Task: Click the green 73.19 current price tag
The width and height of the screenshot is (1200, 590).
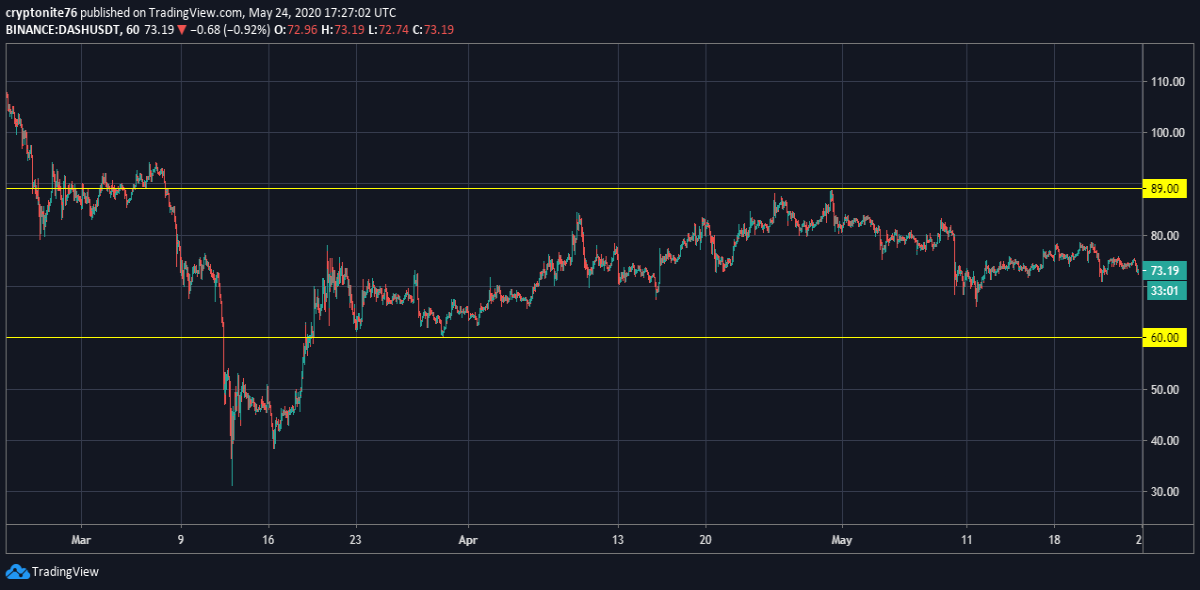Action: 1166,271
